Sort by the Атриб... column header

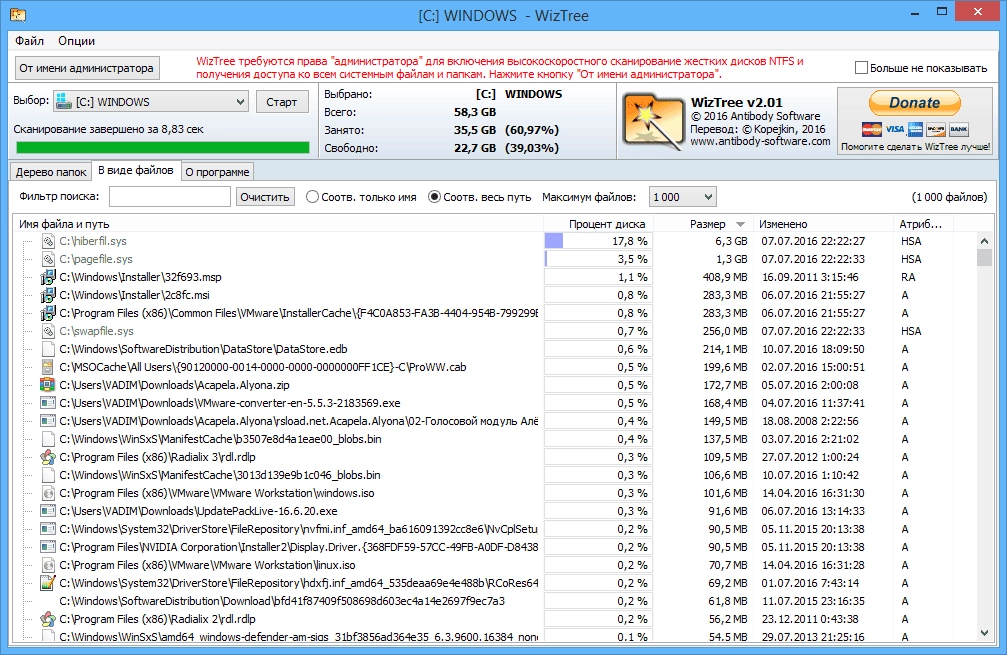pos(923,223)
